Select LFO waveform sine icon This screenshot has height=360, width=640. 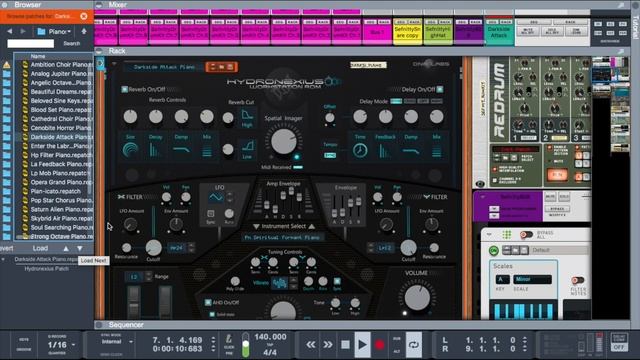pos(216,198)
